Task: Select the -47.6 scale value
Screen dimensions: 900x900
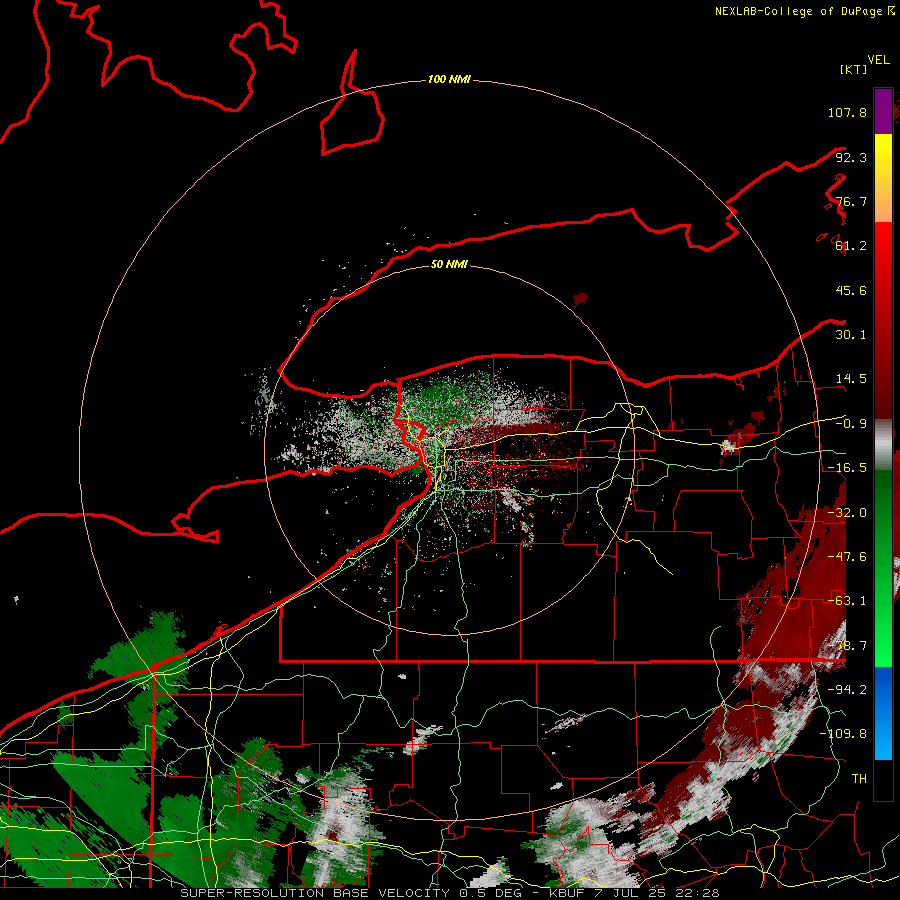Action: coord(847,557)
